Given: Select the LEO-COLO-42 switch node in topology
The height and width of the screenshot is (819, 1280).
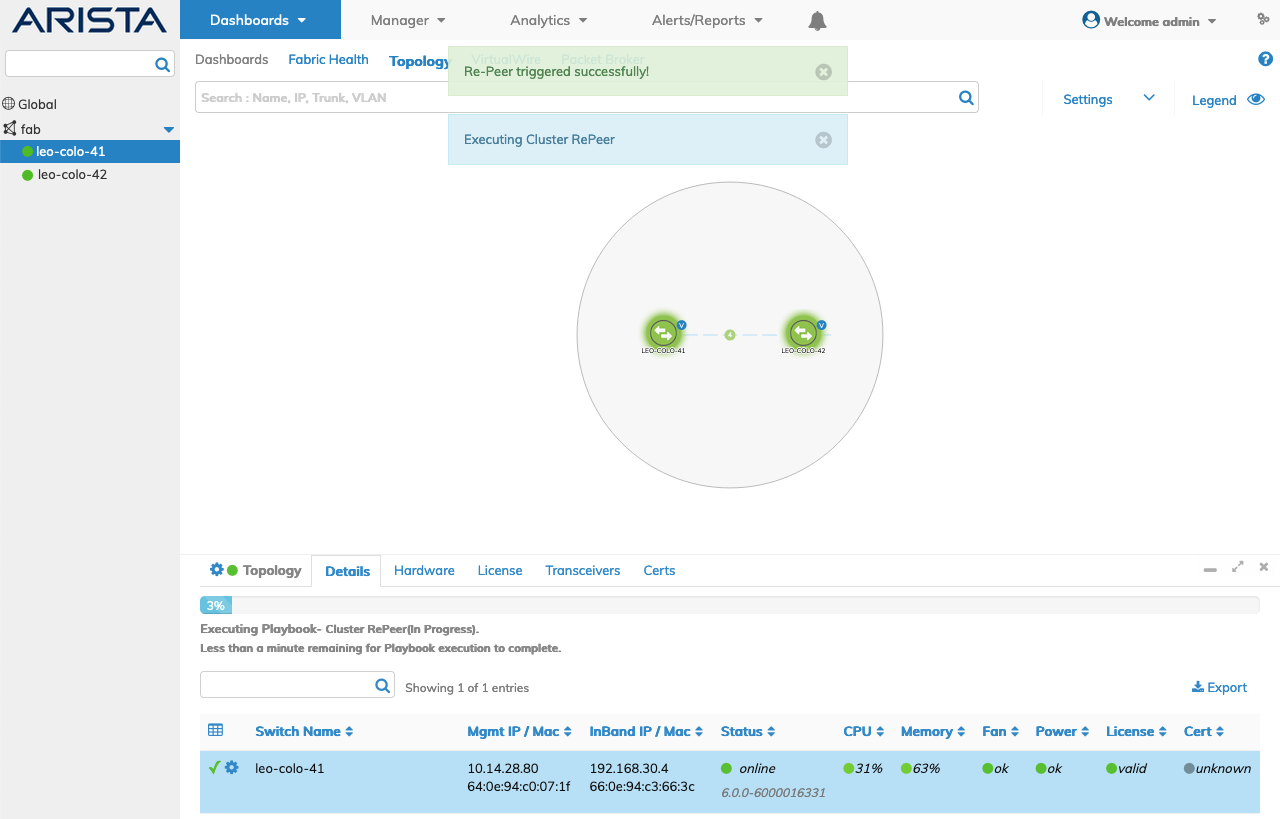Looking at the screenshot, I should coord(803,332).
